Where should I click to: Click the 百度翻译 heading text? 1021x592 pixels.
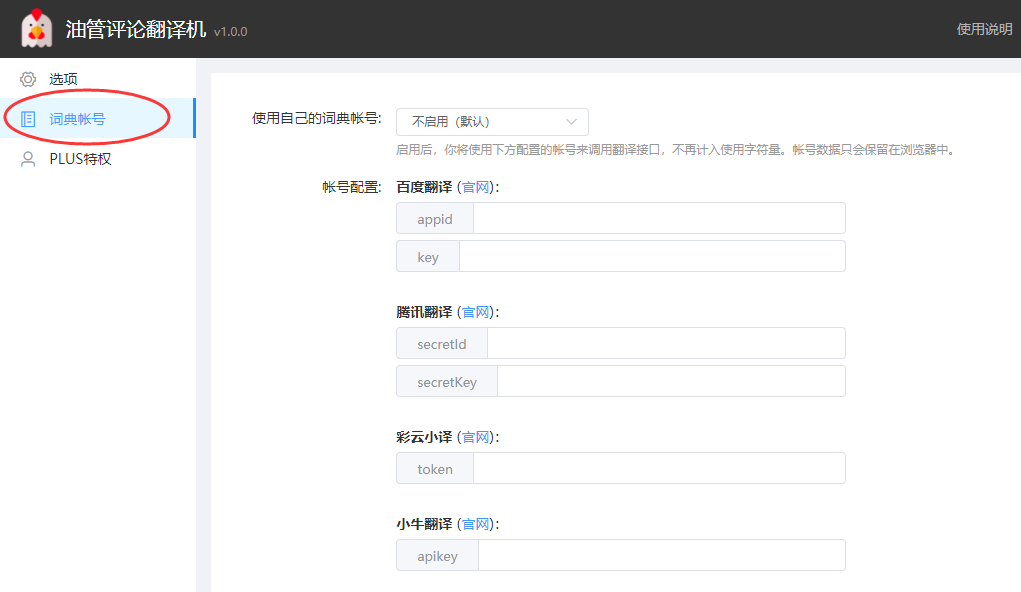[424, 188]
